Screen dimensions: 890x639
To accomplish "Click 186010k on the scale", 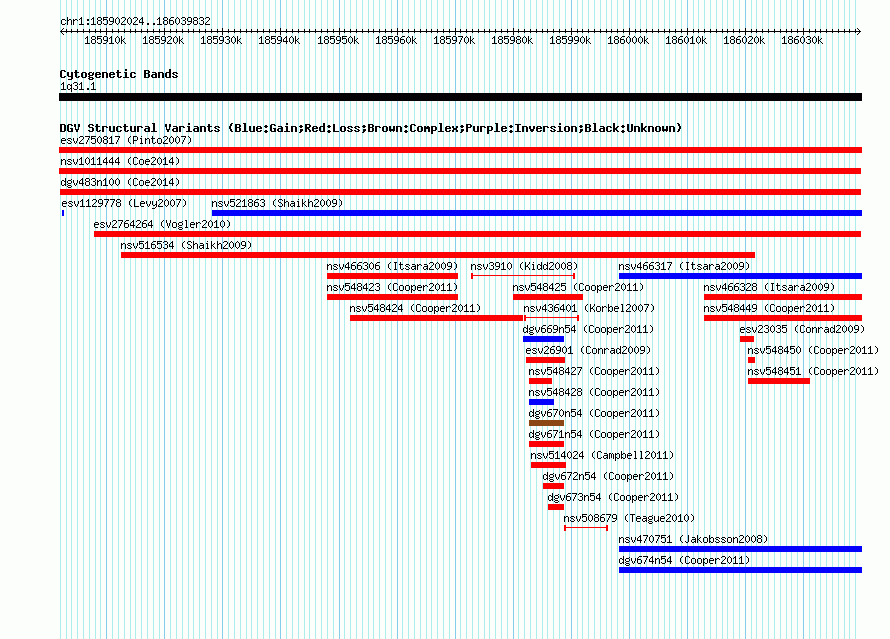I will [686, 40].
